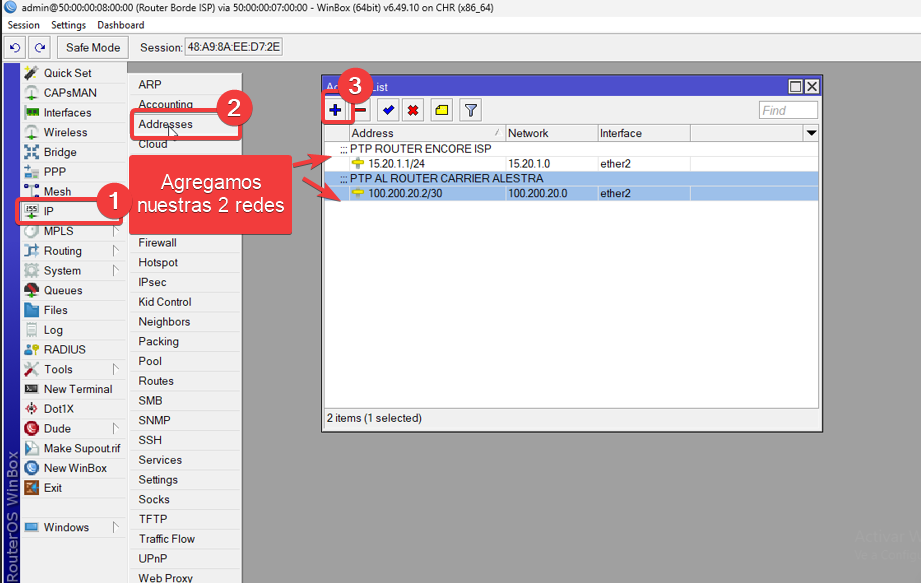
Task: Click the Find input field
Action: click(x=788, y=110)
